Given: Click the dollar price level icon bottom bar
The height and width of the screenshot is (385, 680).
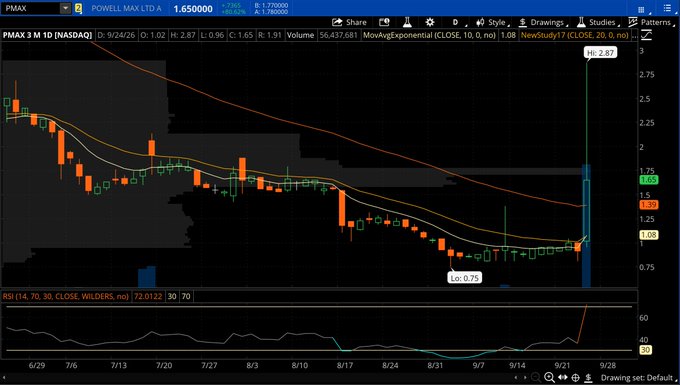Looking at the screenshot, I should coord(588,378).
